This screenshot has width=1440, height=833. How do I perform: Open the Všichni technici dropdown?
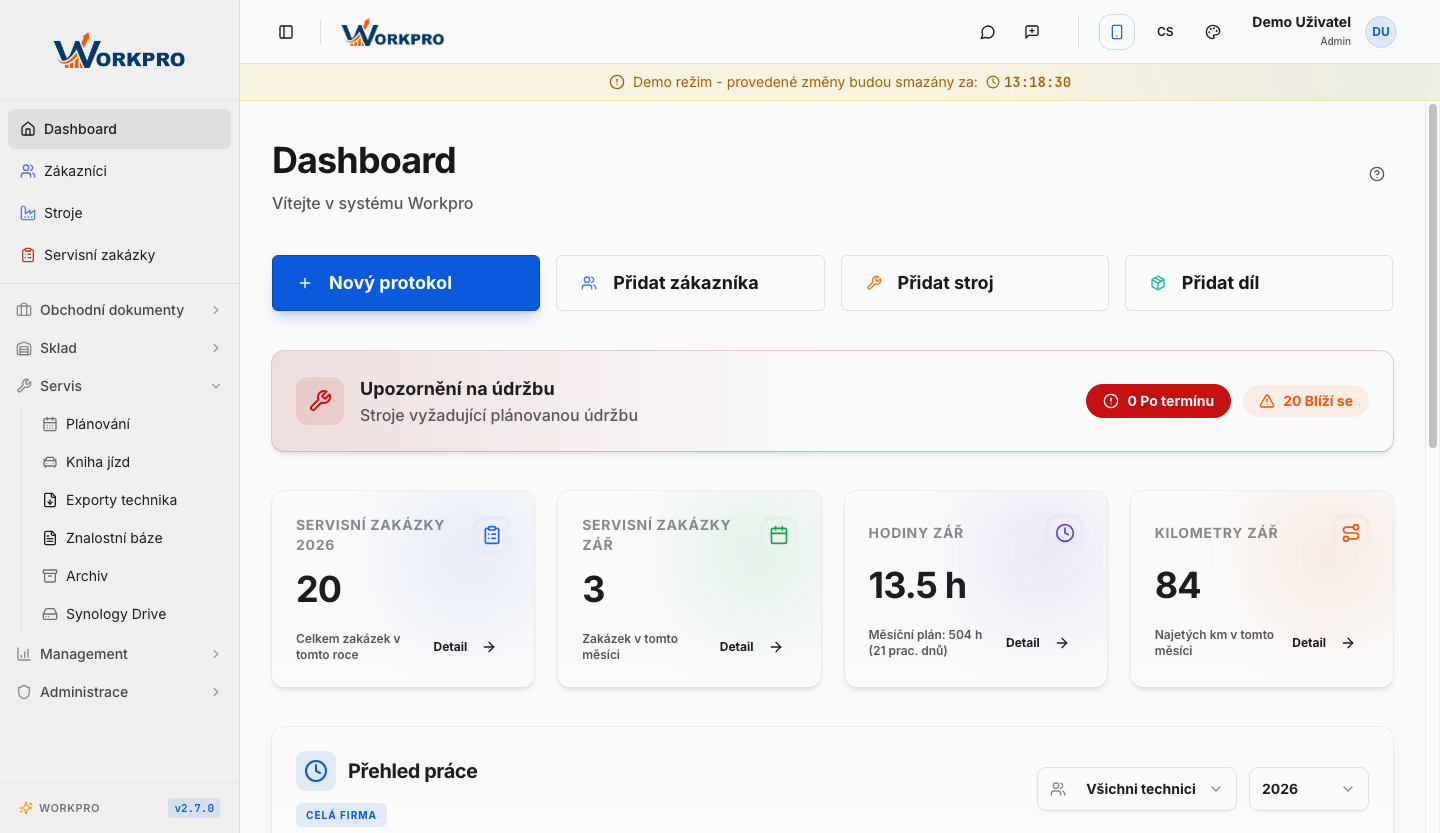coord(1137,789)
